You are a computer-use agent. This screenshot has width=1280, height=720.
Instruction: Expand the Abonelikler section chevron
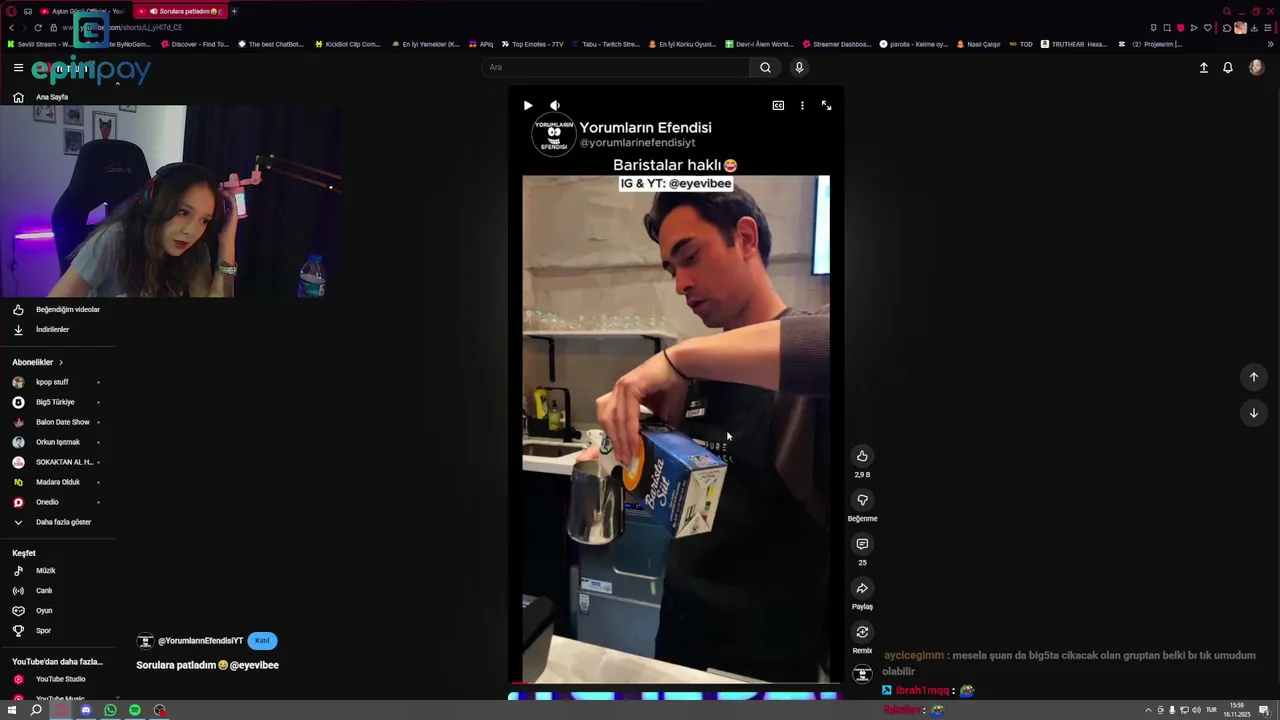pyautogui.click(x=60, y=362)
